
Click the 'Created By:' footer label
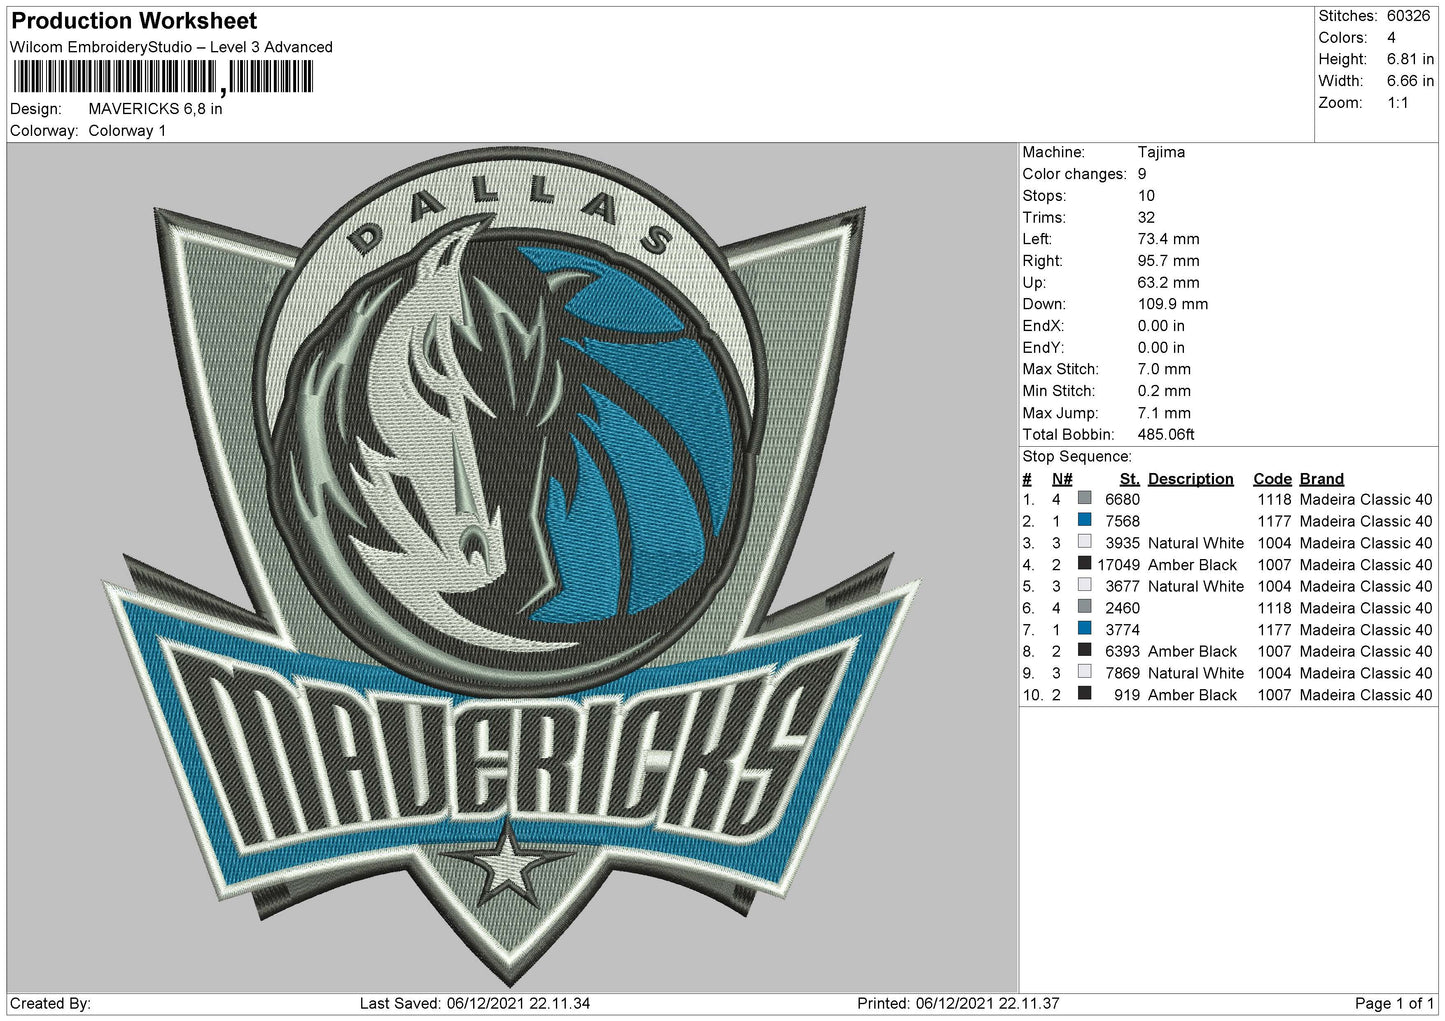(x=50, y=1003)
